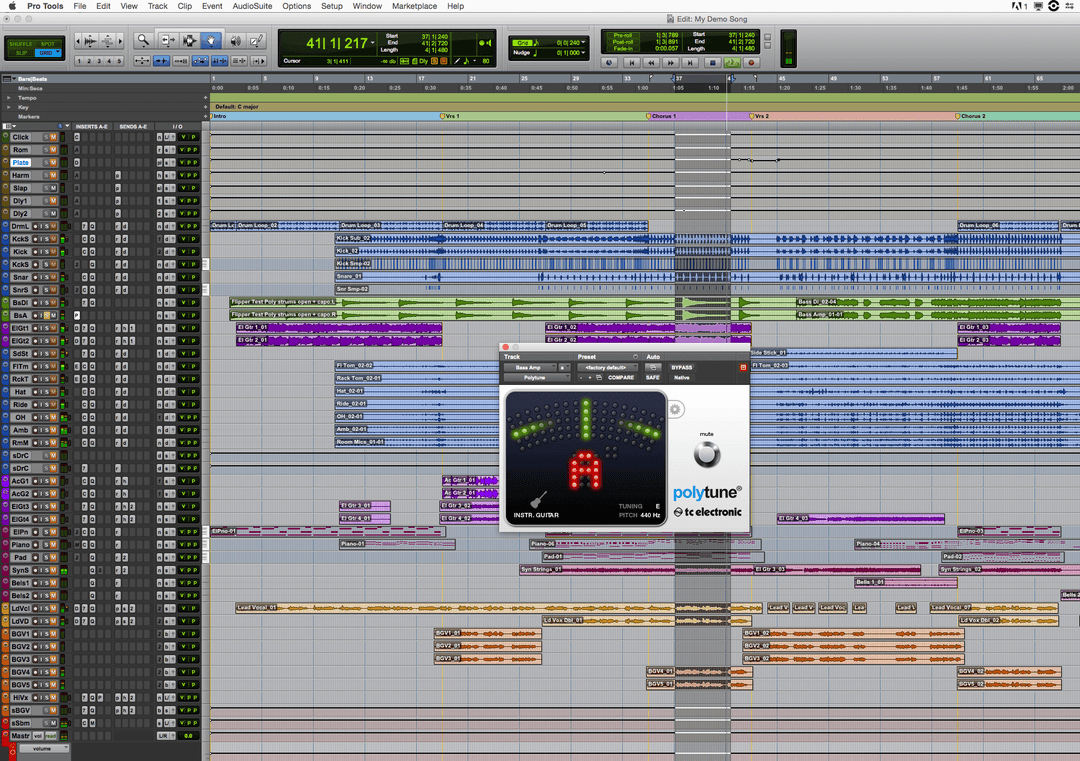Click the green Play transport button
This screenshot has height=761, width=1080.
tap(732, 63)
